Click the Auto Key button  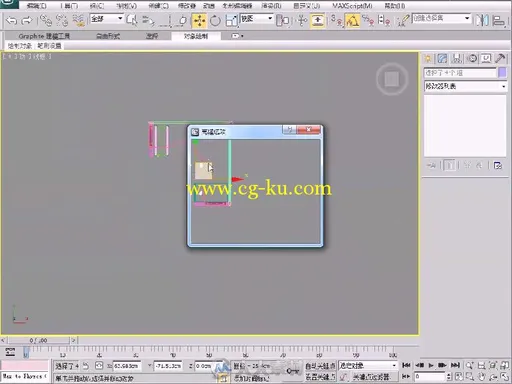click(320, 366)
